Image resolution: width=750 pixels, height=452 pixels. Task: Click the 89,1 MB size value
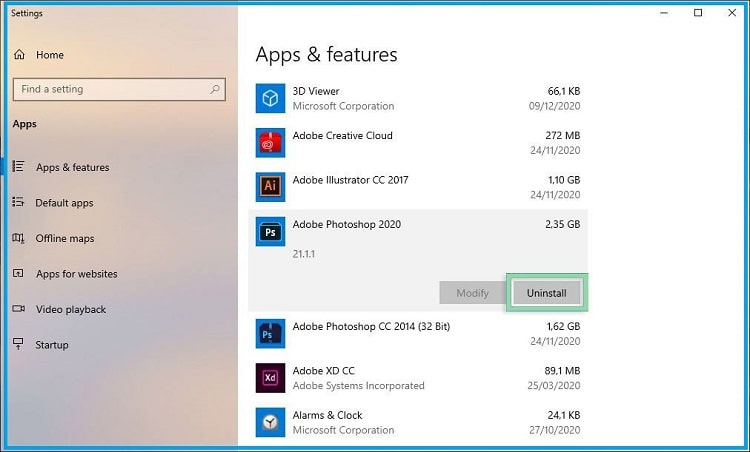[562, 371]
